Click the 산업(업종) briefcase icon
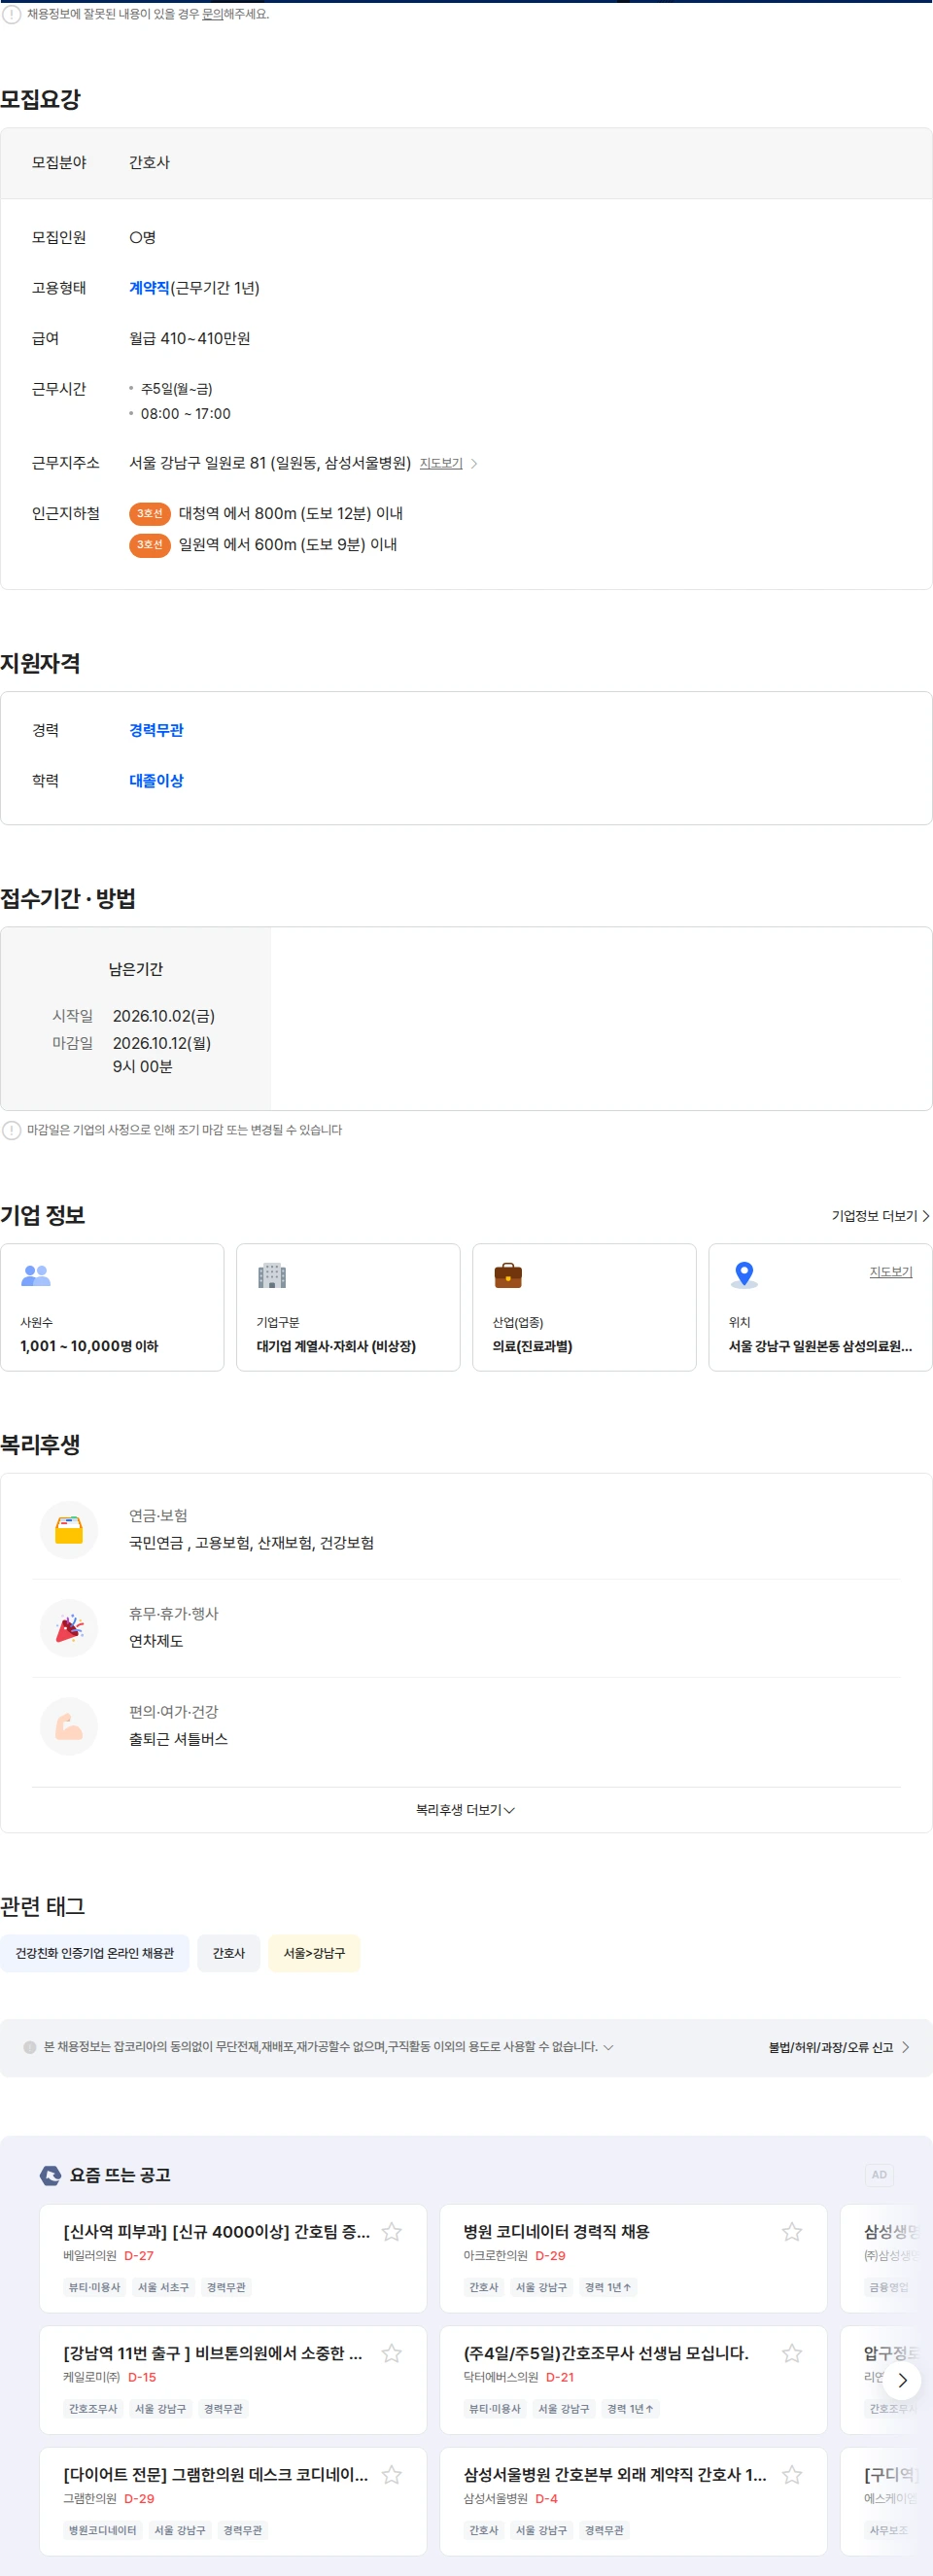 [x=508, y=1275]
